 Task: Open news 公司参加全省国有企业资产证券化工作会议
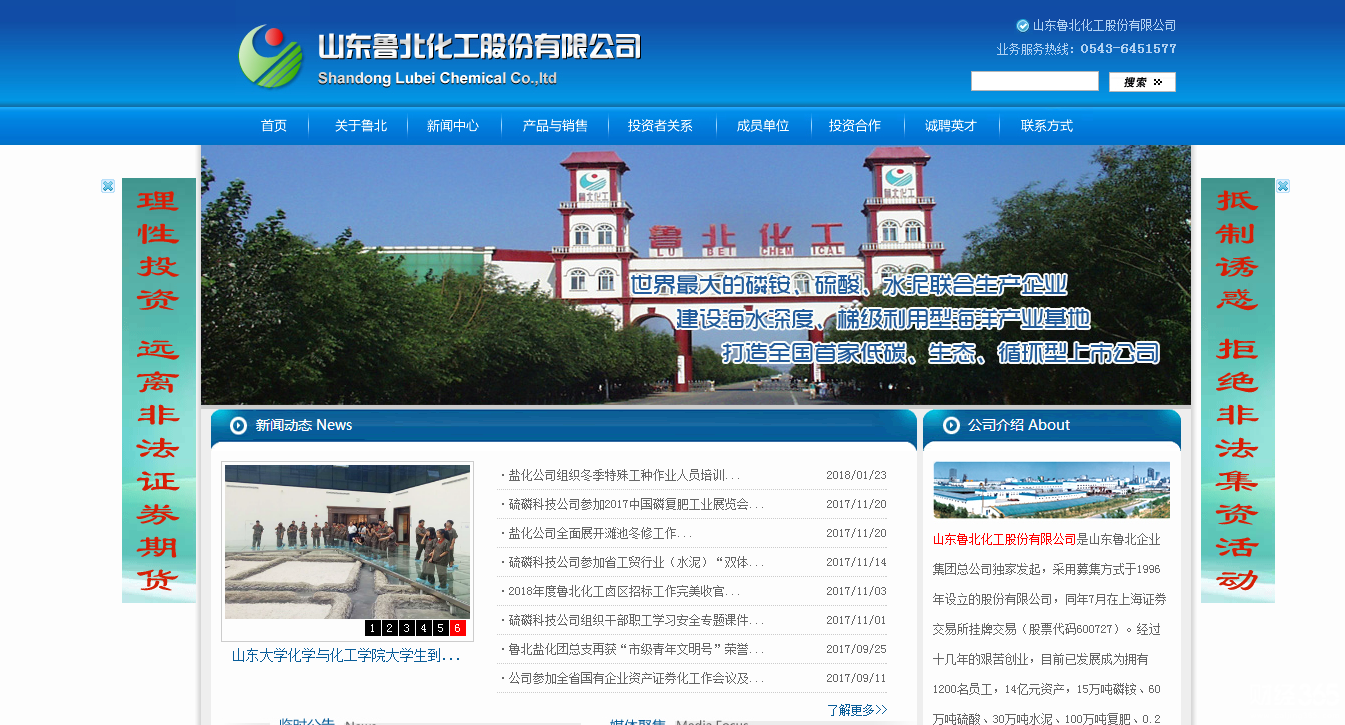[x=636, y=678]
